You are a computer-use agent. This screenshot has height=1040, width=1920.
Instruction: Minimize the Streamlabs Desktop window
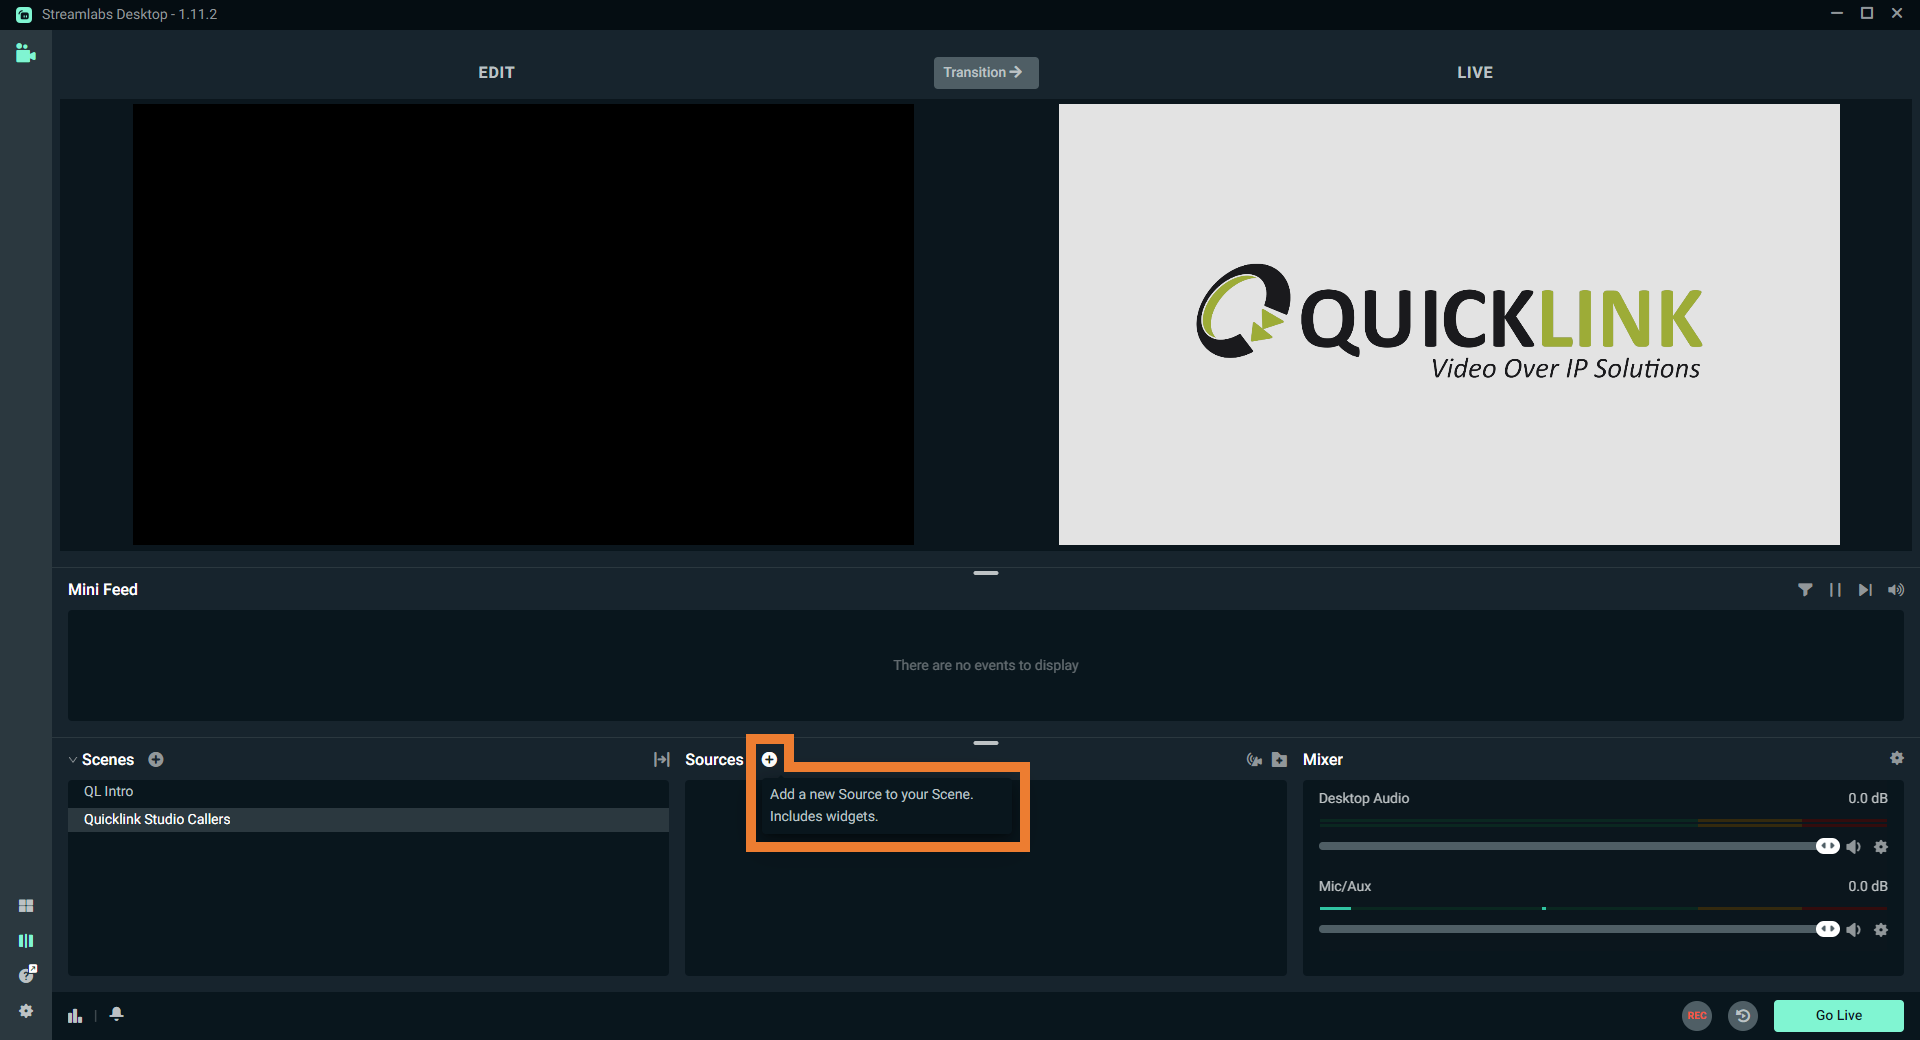[x=1836, y=13]
